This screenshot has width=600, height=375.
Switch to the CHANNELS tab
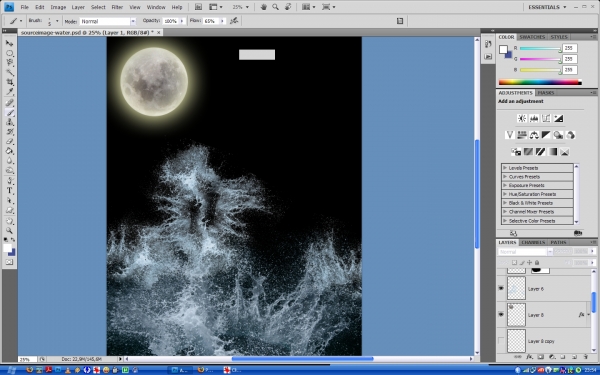coord(533,242)
